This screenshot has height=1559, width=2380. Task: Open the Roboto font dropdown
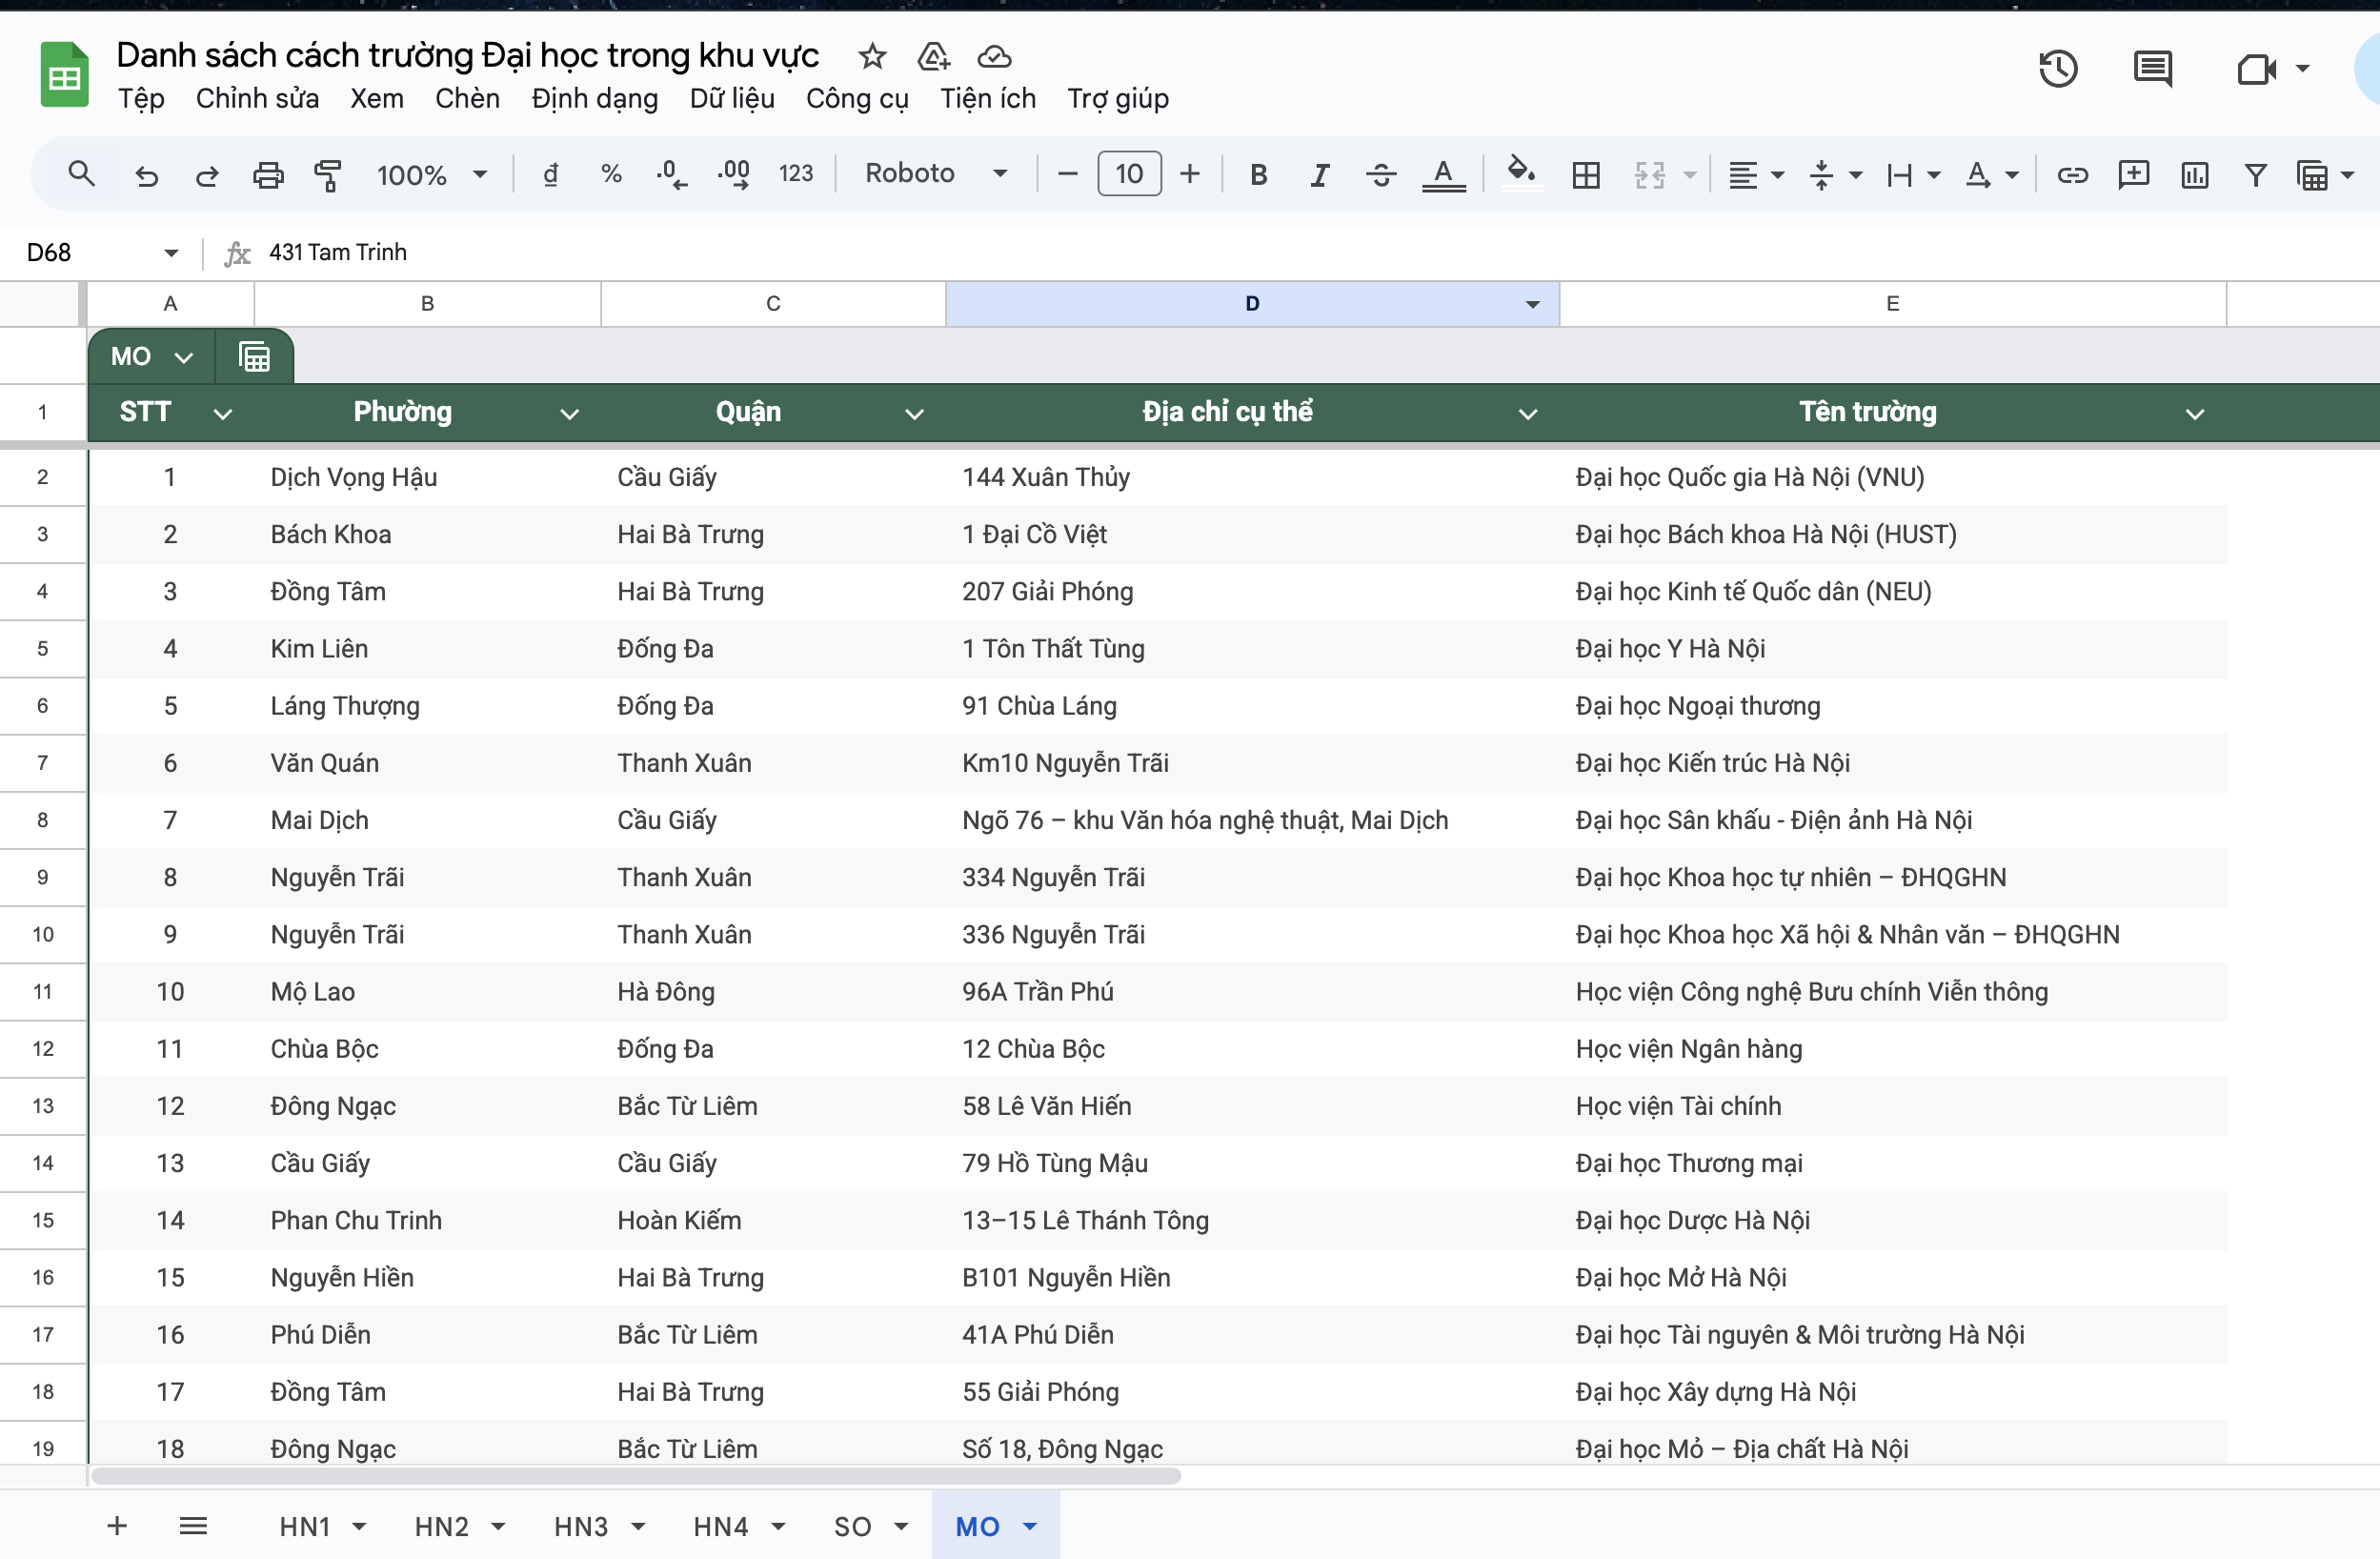click(935, 174)
